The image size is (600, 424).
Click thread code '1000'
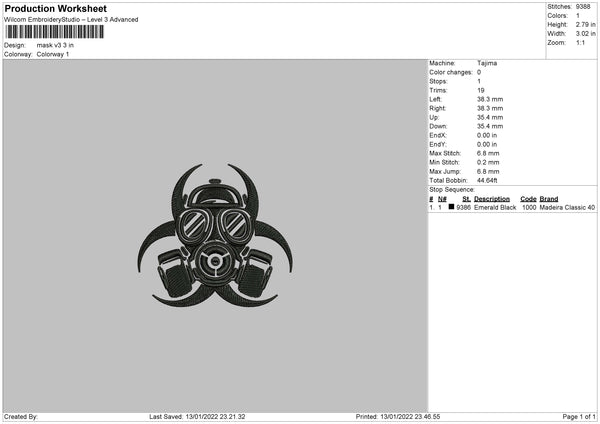[x=529, y=207]
